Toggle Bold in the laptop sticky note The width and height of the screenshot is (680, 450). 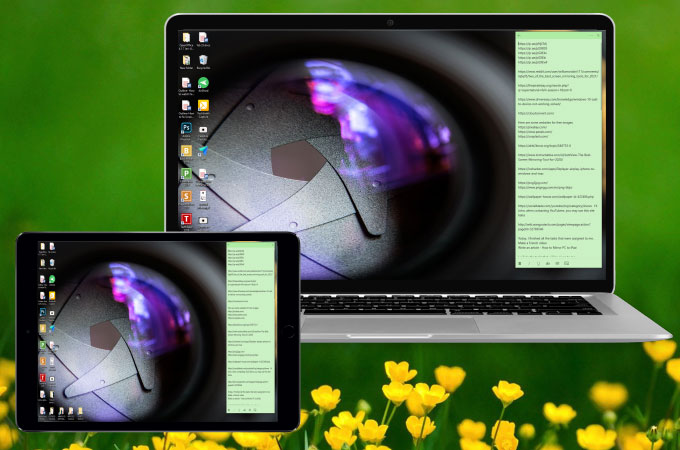(x=520, y=263)
